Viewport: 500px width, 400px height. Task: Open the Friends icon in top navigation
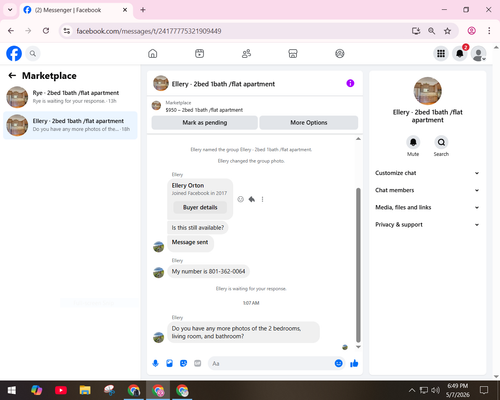pyautogui.click(x=246, y=53)
